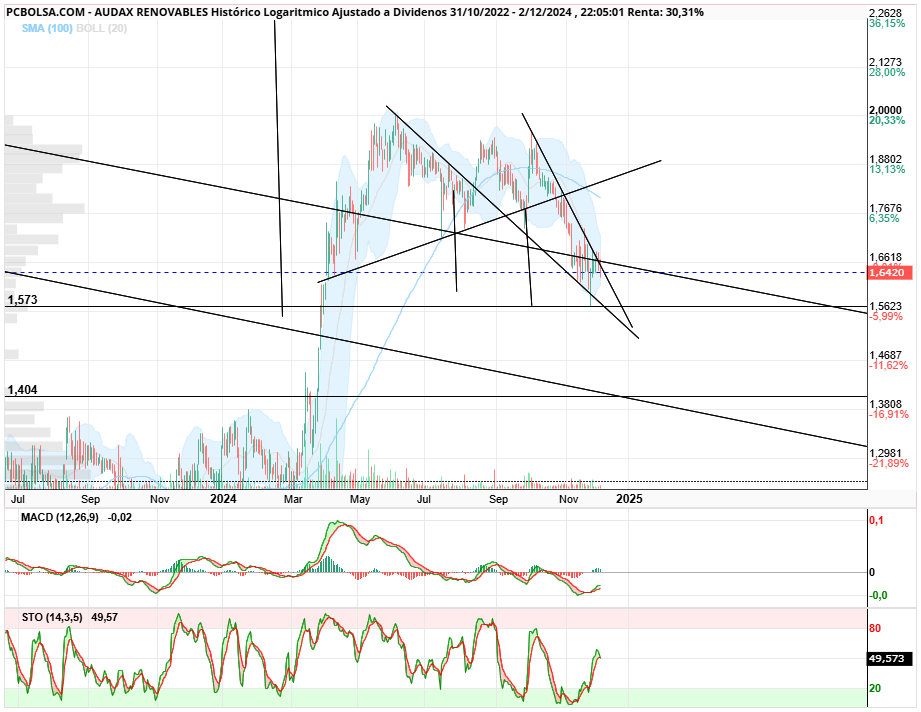
Task: Click the MACD (12,26,9) label
Action: (60, 518)
